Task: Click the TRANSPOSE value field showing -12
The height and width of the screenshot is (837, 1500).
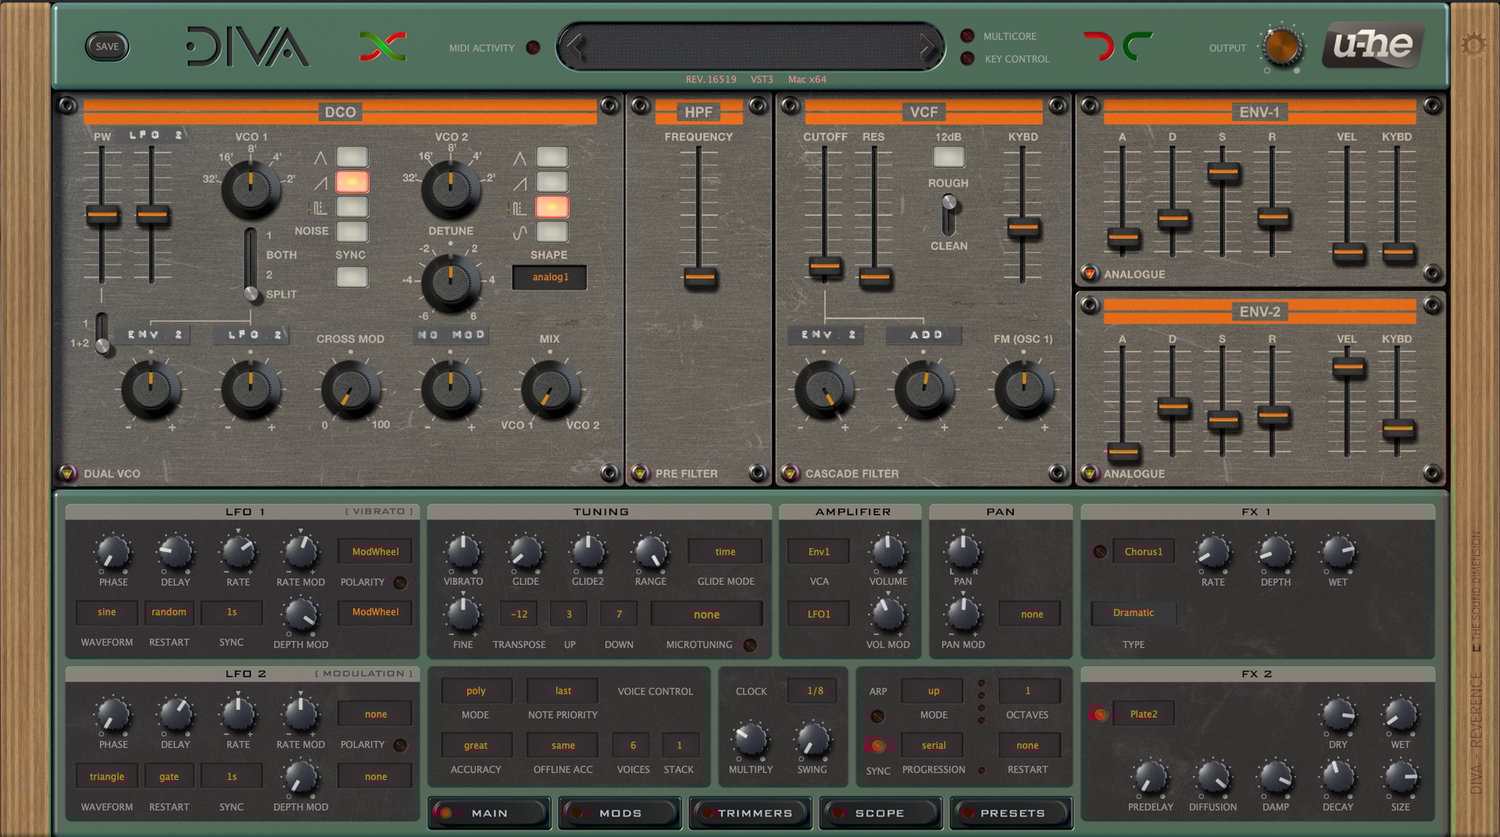Action: coord(519,614)
